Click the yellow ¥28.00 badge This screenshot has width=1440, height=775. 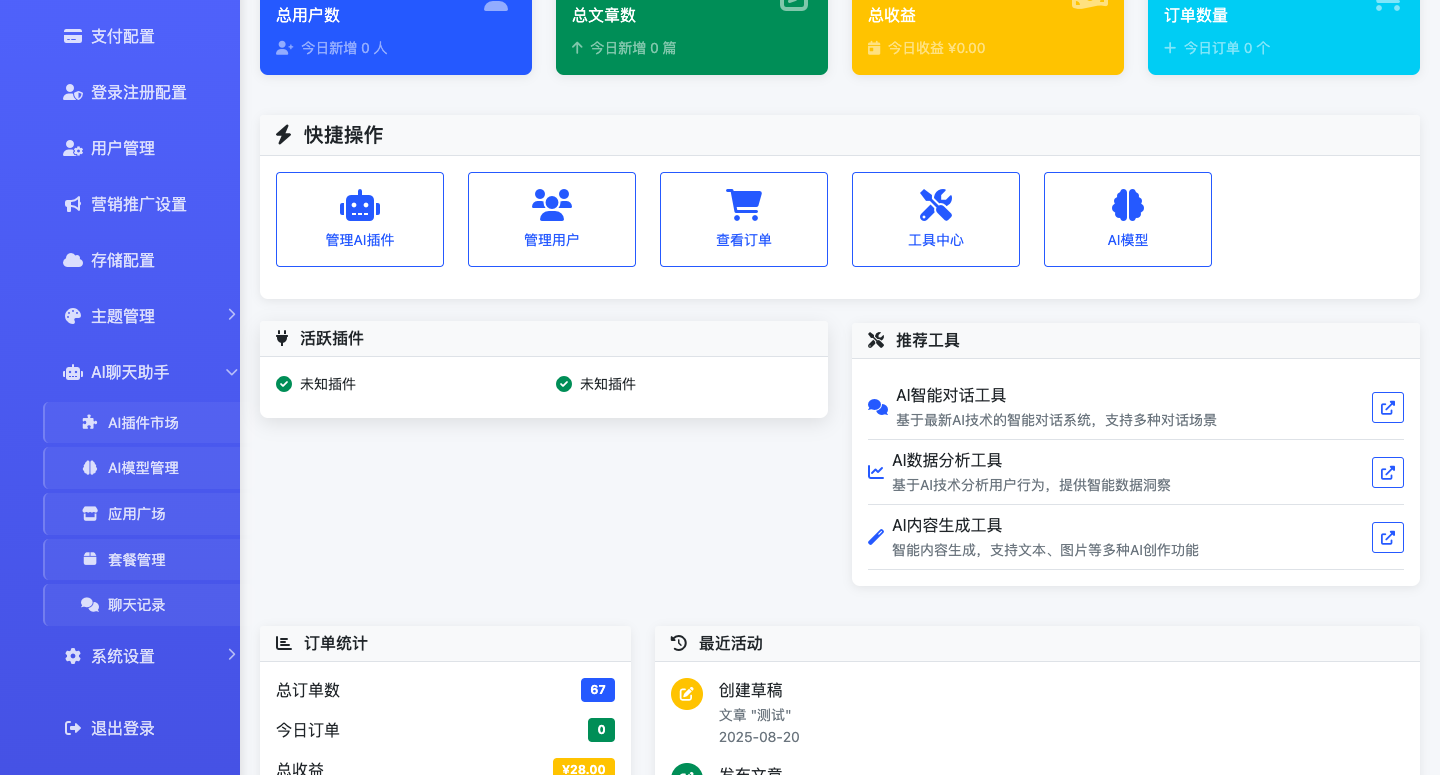click(584, 769)
